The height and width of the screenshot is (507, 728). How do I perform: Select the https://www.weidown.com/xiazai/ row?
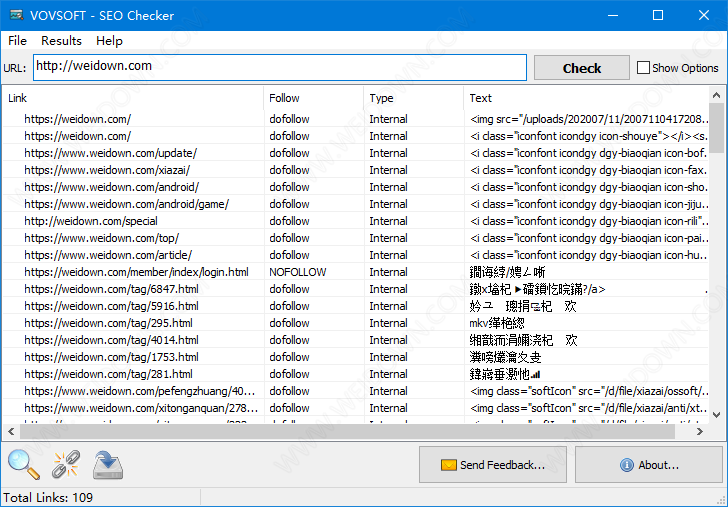click(x=356, y=170)
